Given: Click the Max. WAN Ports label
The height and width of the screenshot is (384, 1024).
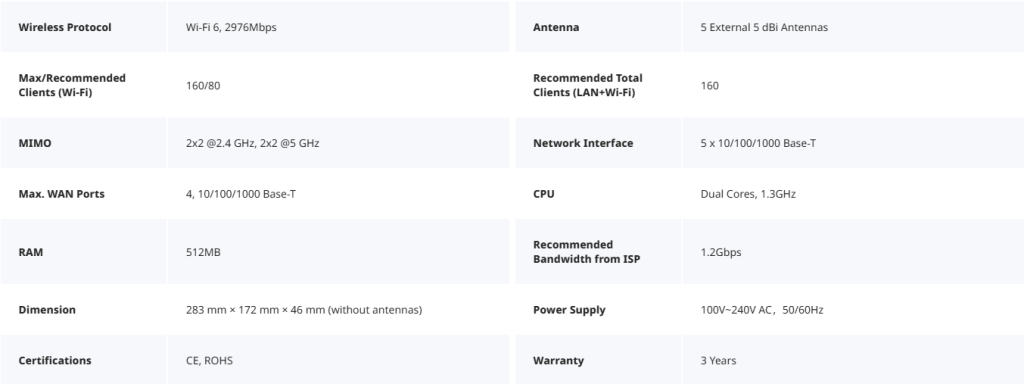Looking at the screenshot, I should click(61, 194).
